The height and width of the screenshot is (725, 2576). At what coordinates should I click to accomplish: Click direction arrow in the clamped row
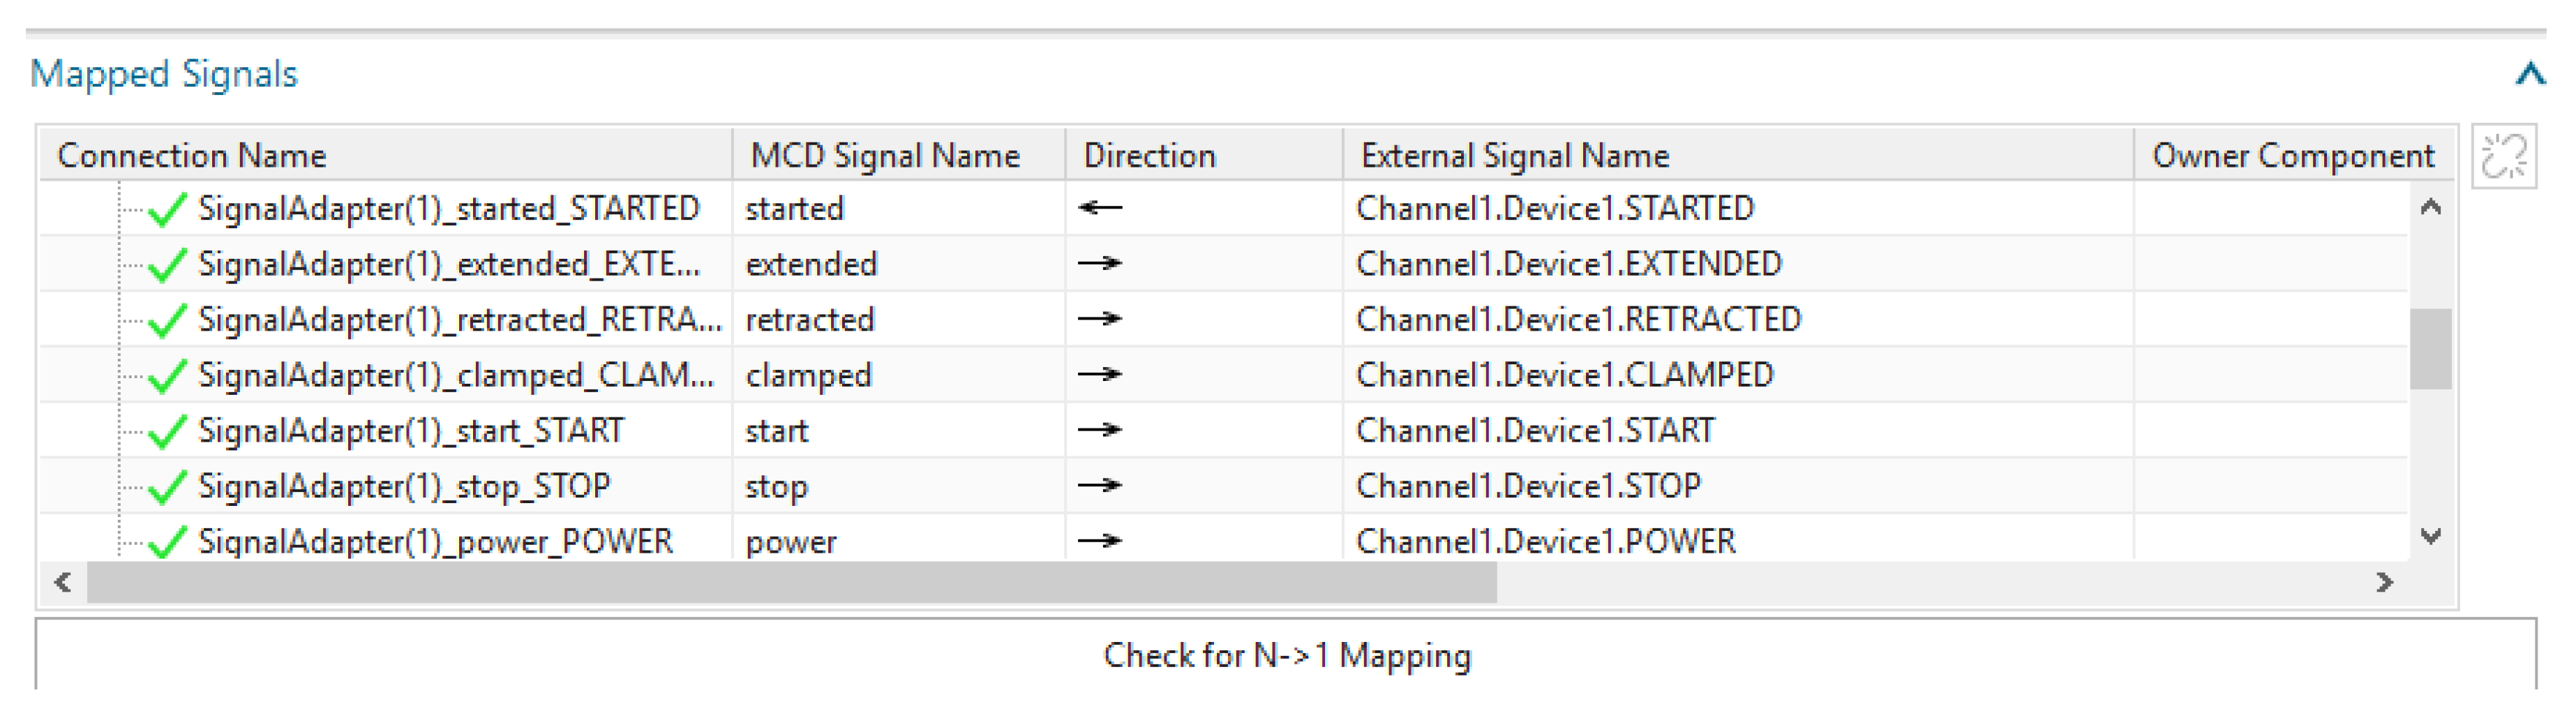pos(1100,375)
